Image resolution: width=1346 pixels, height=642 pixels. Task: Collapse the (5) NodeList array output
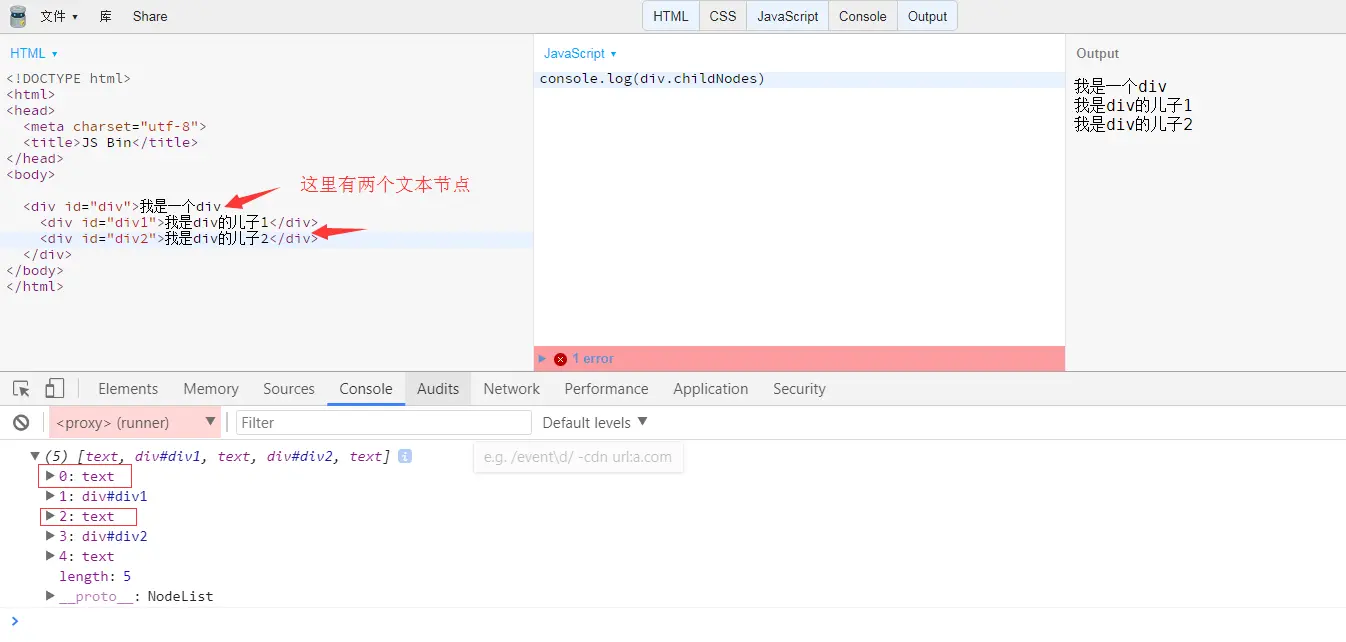coord(35,456)
